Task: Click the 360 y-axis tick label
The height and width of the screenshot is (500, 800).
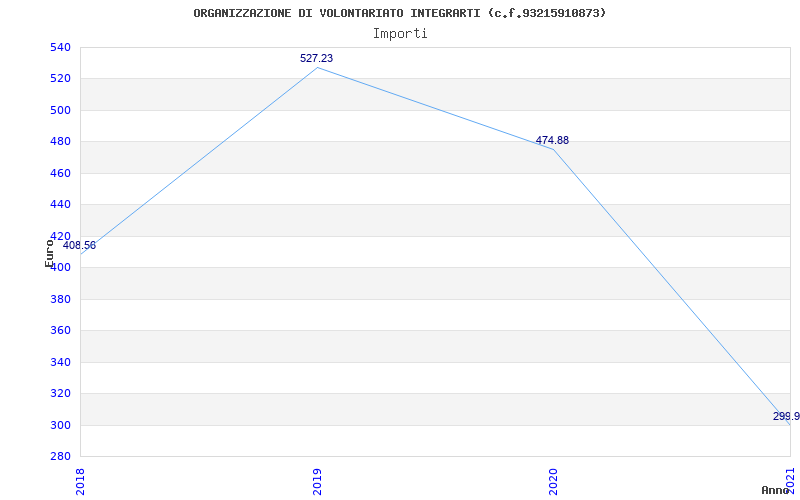Action: (60, 331)
